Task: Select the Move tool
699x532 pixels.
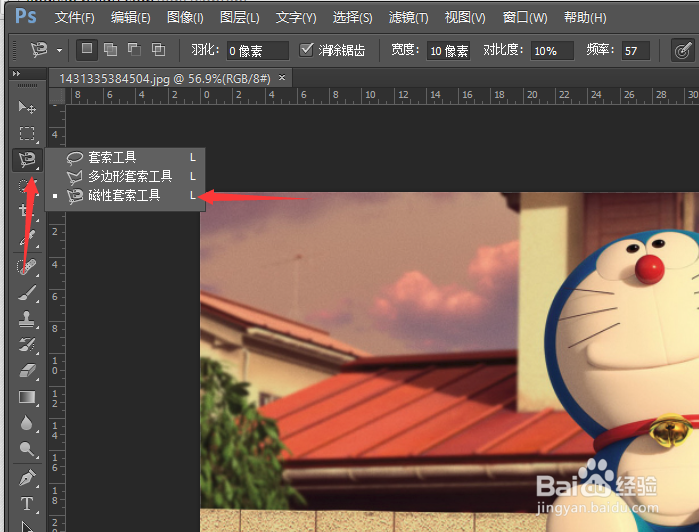Action: point(27,107)
